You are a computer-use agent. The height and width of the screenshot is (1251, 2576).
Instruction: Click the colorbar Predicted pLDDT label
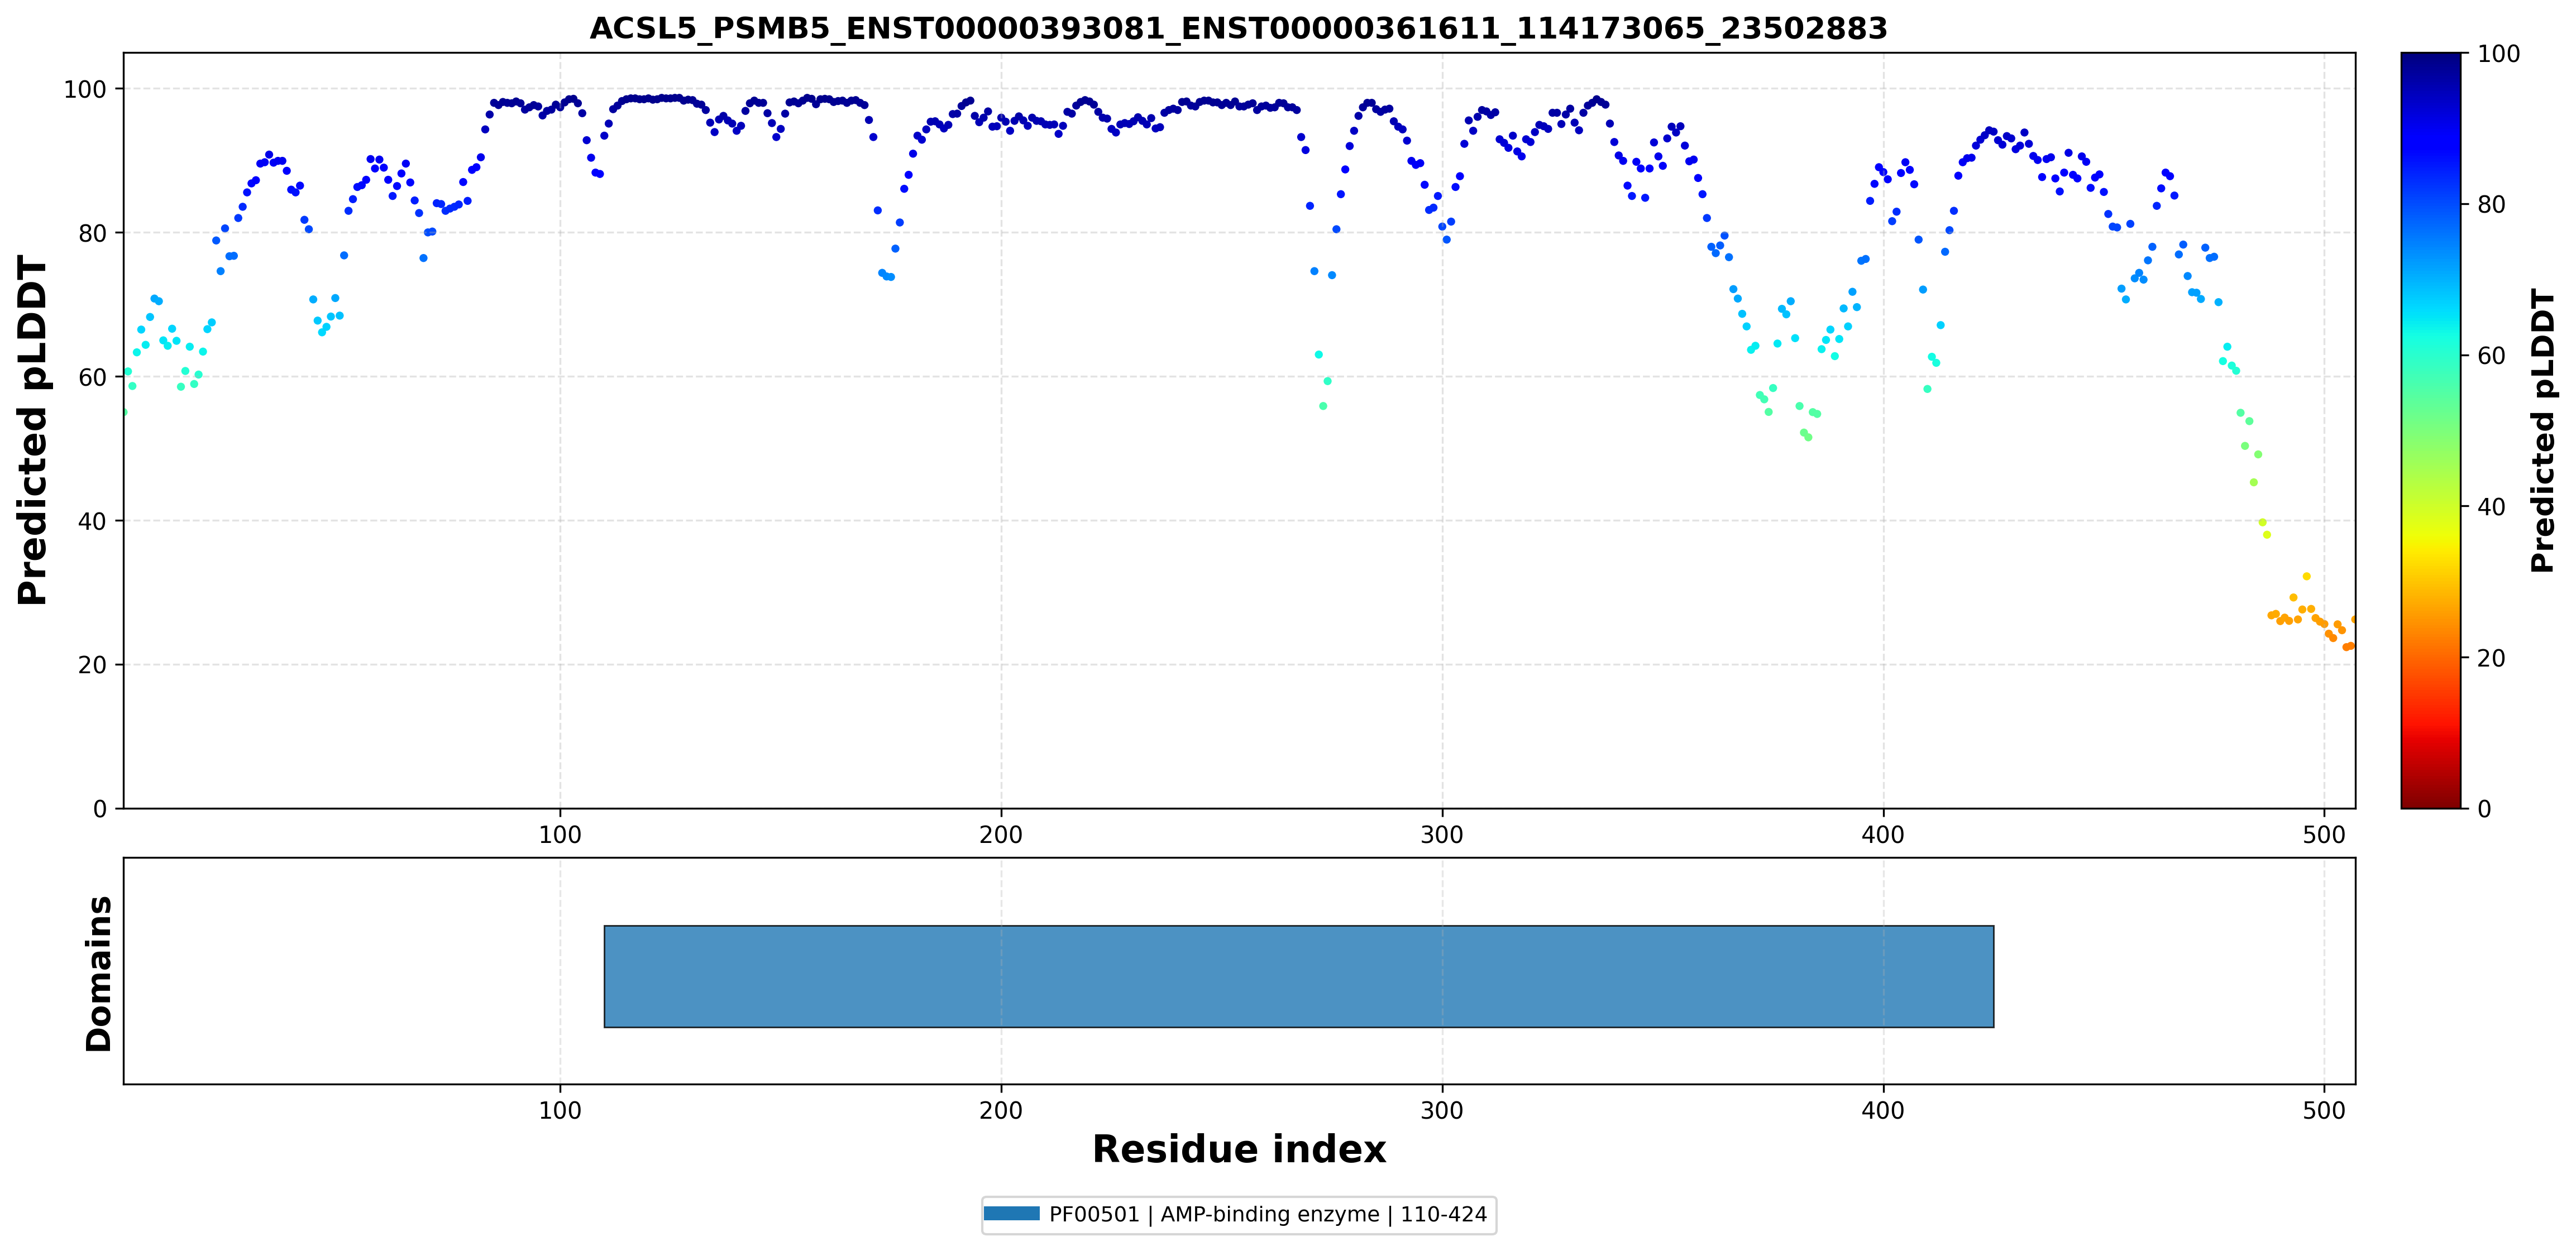2542,430
